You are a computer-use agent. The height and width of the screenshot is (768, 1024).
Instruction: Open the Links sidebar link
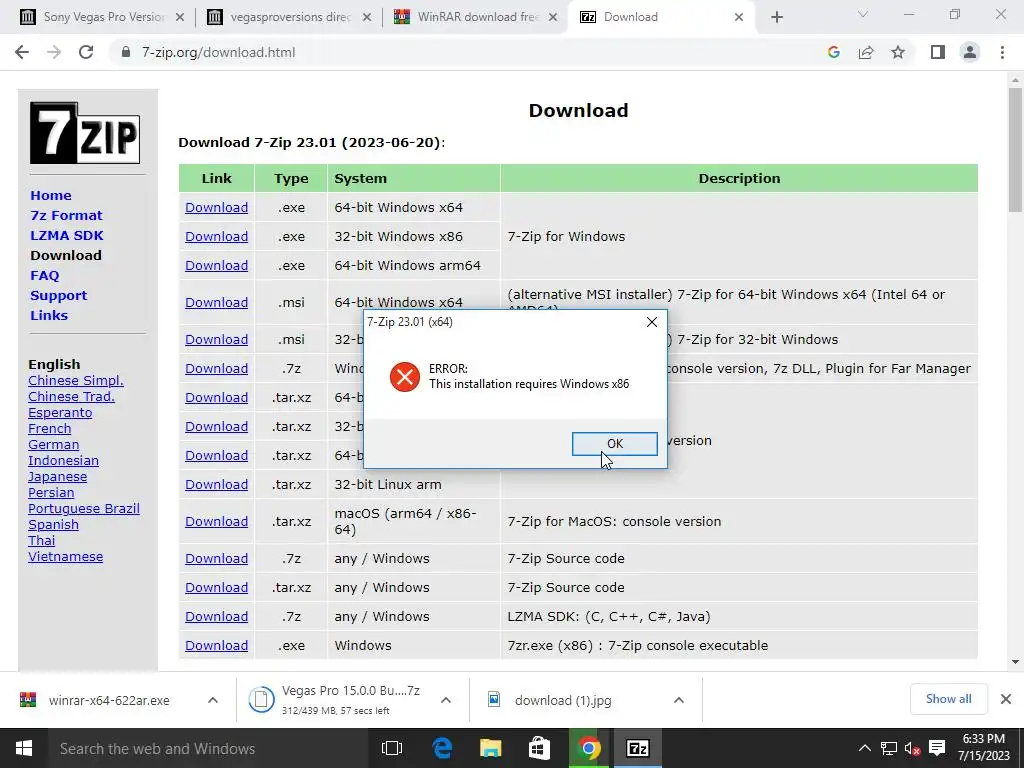(49, 315)
